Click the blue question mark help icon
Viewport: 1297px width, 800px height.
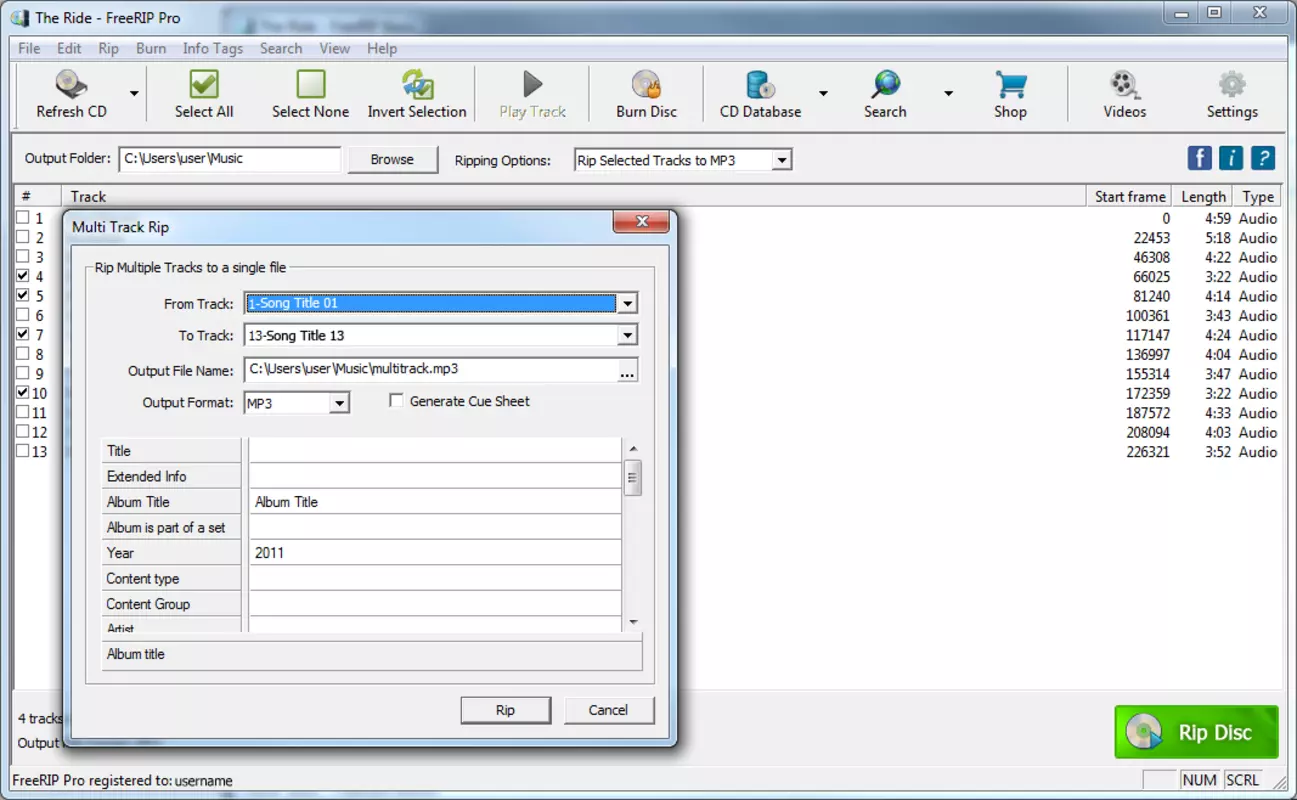1263,158
